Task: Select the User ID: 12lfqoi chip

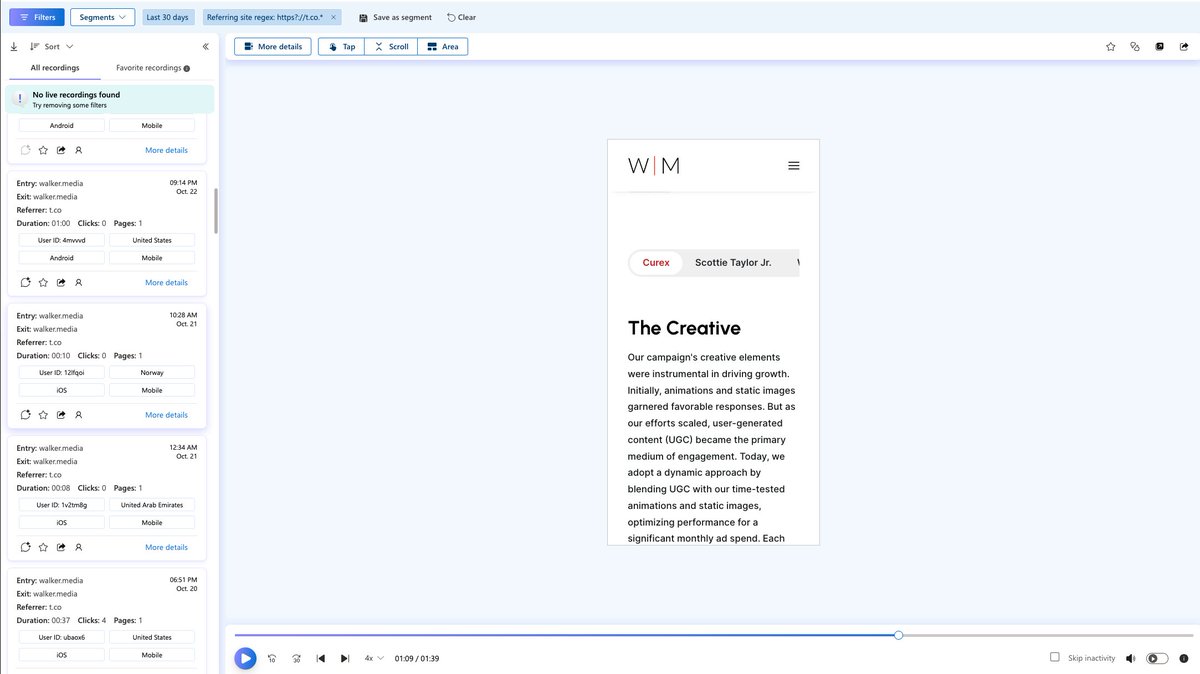Action: click(61, 372)
